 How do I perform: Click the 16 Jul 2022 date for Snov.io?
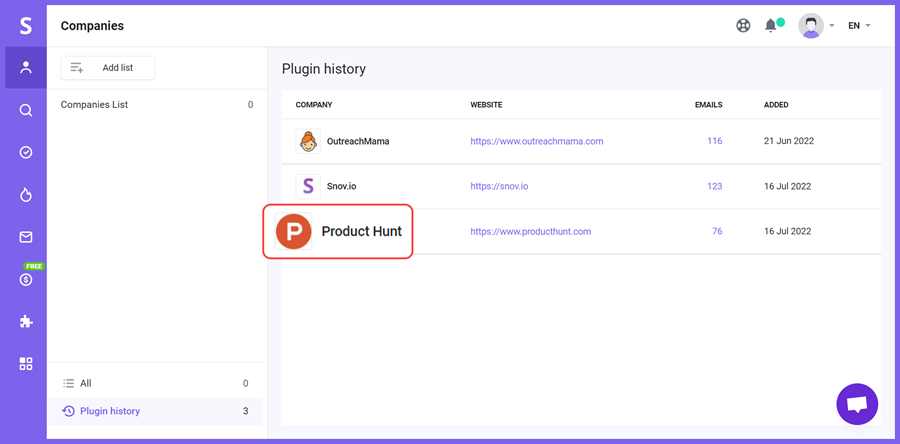click(787, 186)
